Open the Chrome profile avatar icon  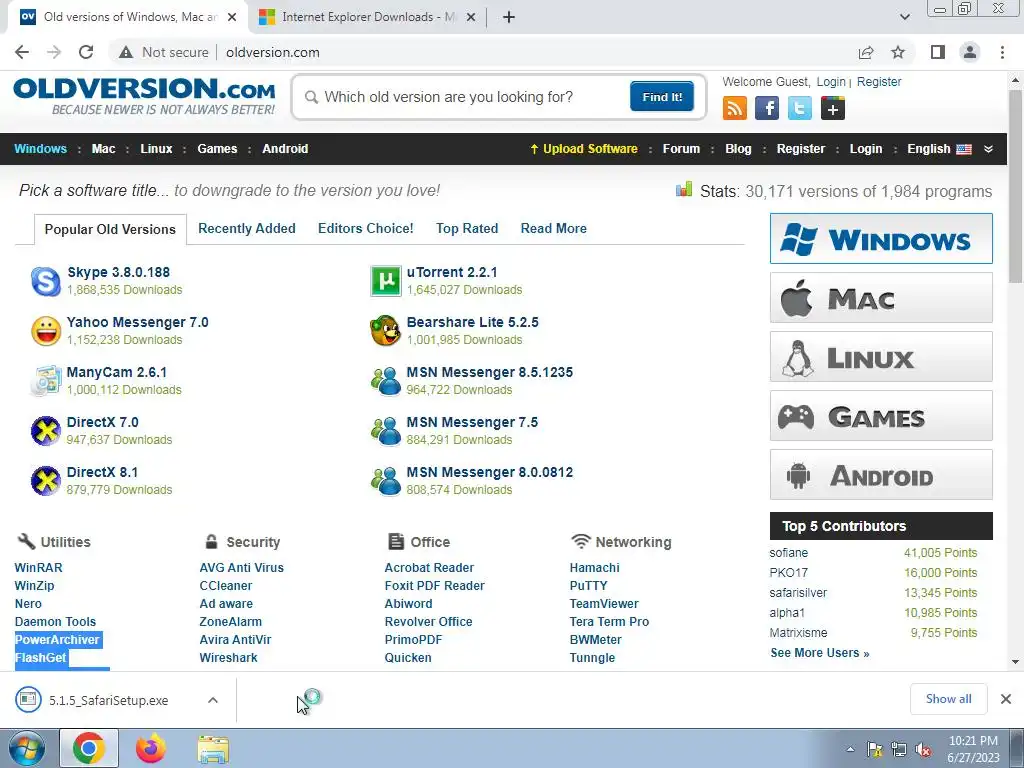970,52
